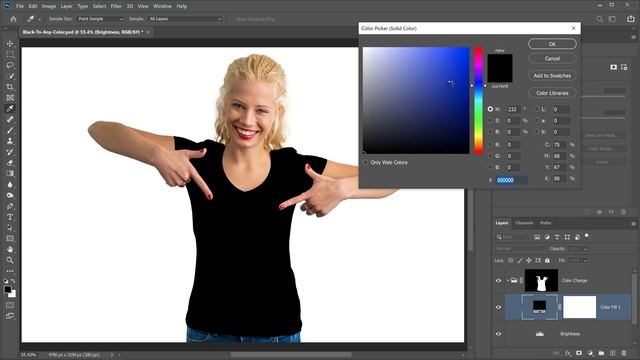Screen dimensions: 640x360
Task: Select the Crop tool
Action: point(10,87)
